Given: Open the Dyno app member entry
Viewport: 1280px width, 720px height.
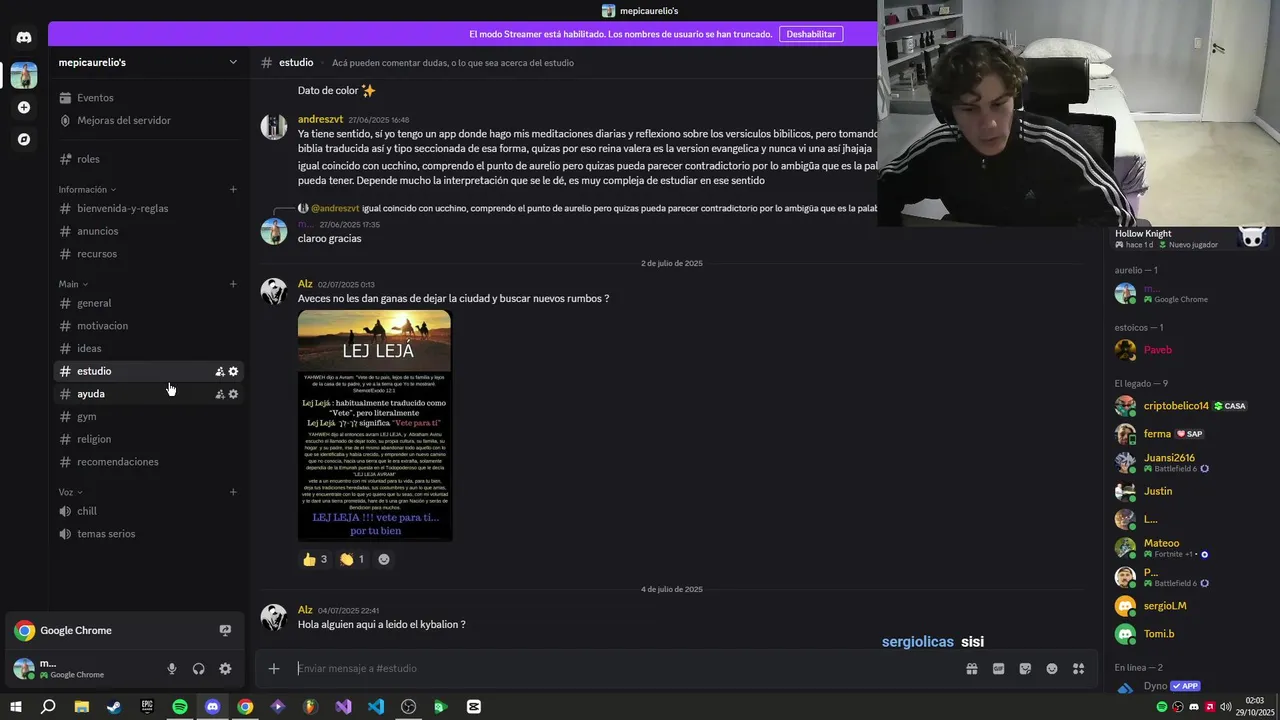Looking at the screenshot, I should click(1190, 687).
